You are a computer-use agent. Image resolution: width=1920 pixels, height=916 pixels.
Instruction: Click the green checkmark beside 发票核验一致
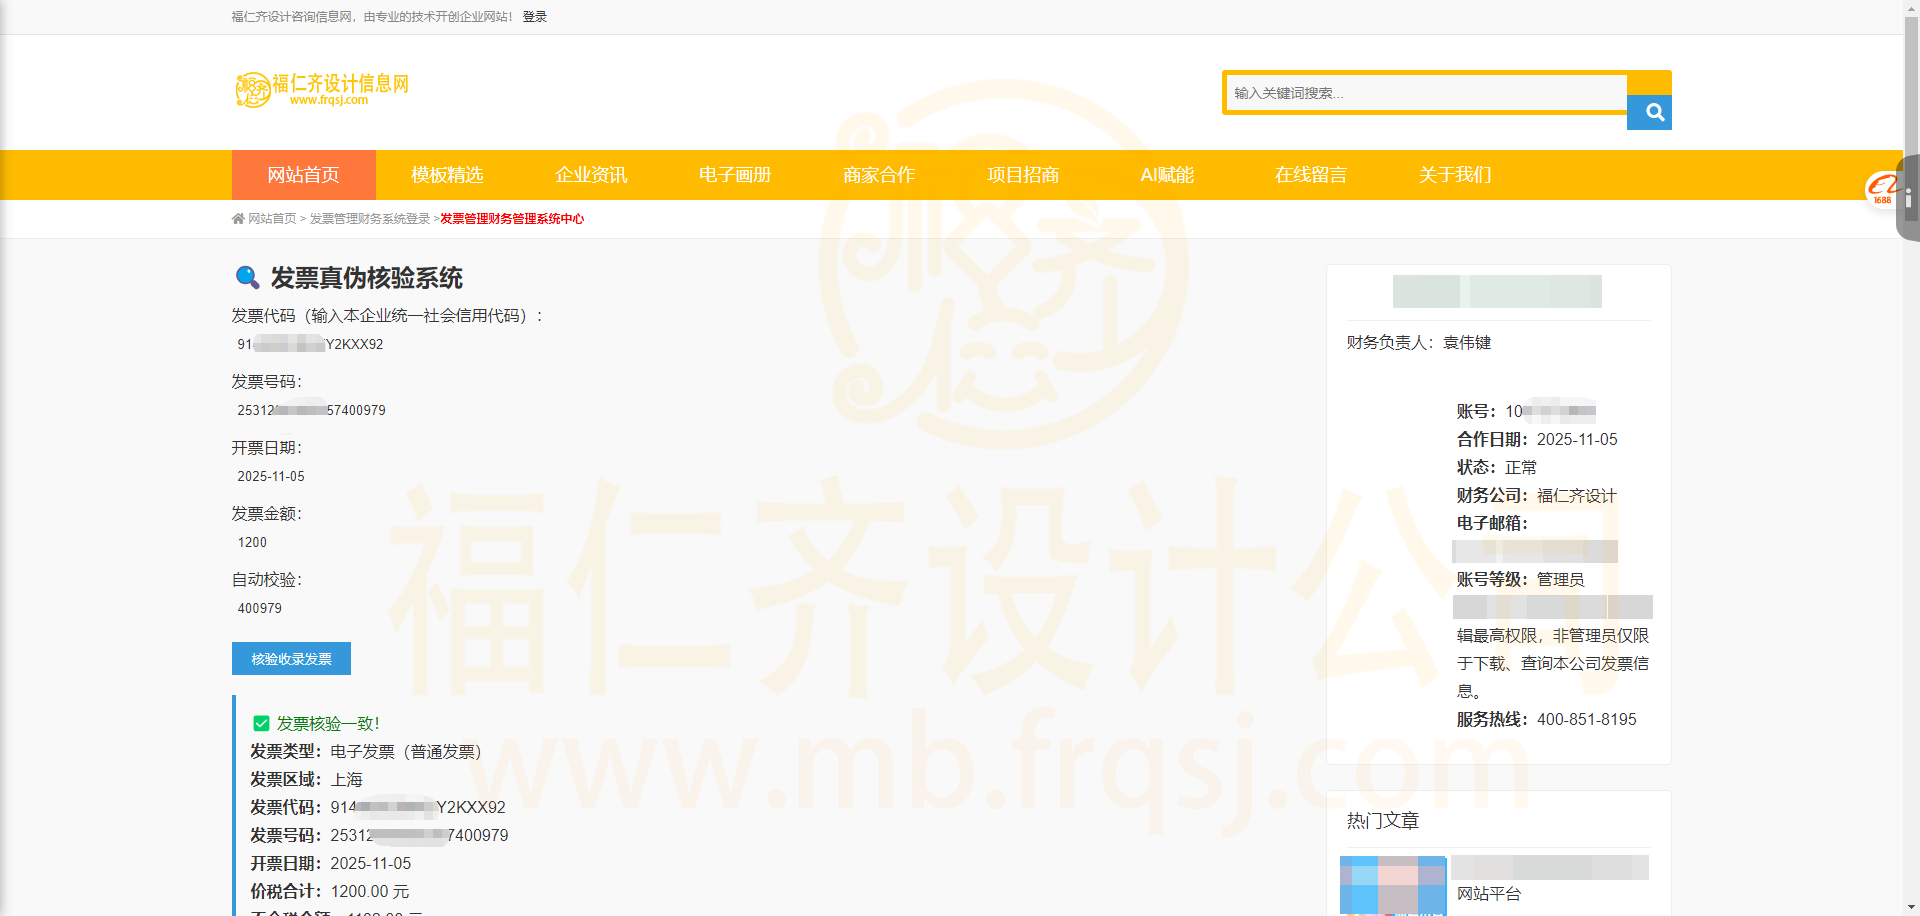(261, 723)
